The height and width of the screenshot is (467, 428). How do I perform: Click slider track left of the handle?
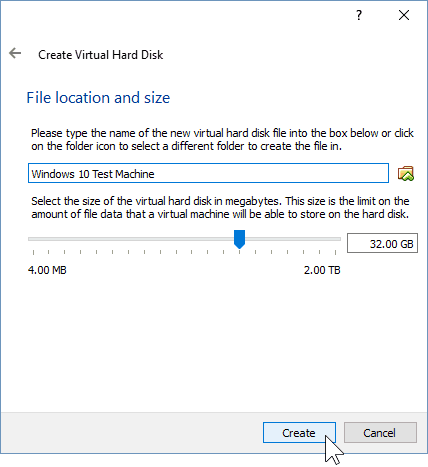(x=131, y=239)
